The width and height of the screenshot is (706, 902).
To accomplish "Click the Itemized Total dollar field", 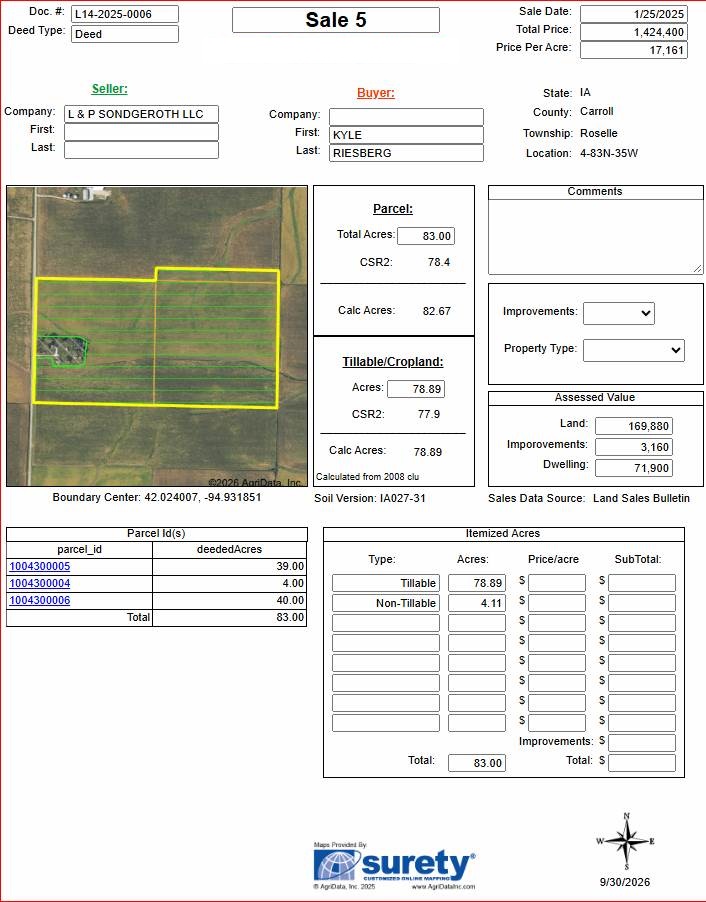I will pos(642,763).
